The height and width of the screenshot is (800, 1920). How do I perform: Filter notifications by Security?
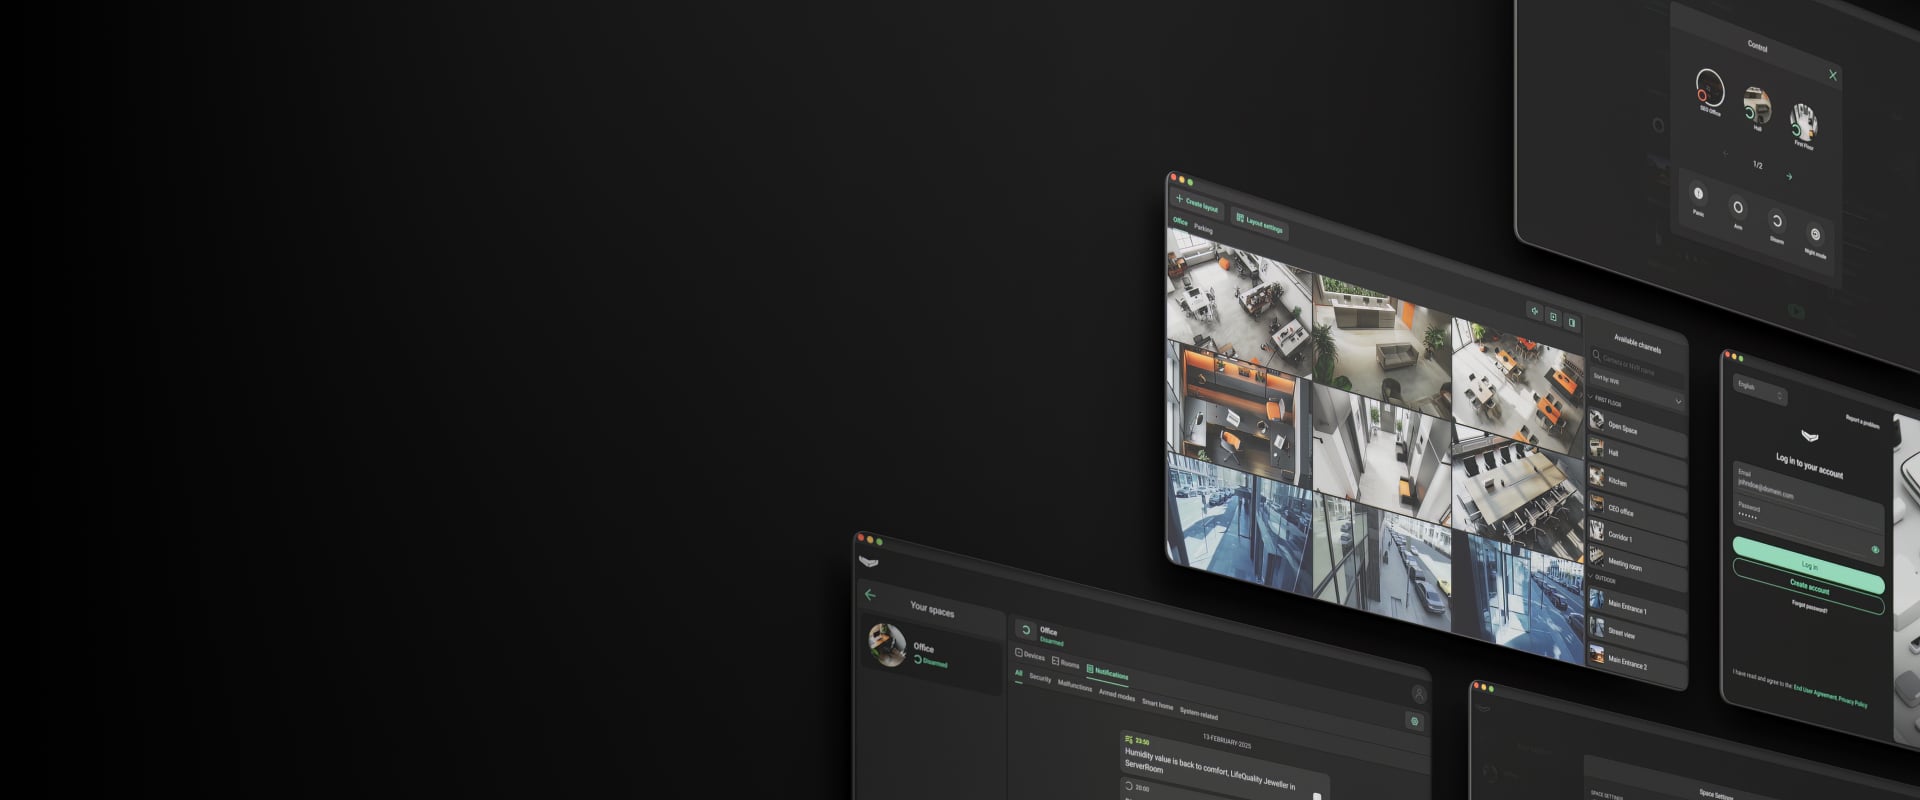[1040, 678]
